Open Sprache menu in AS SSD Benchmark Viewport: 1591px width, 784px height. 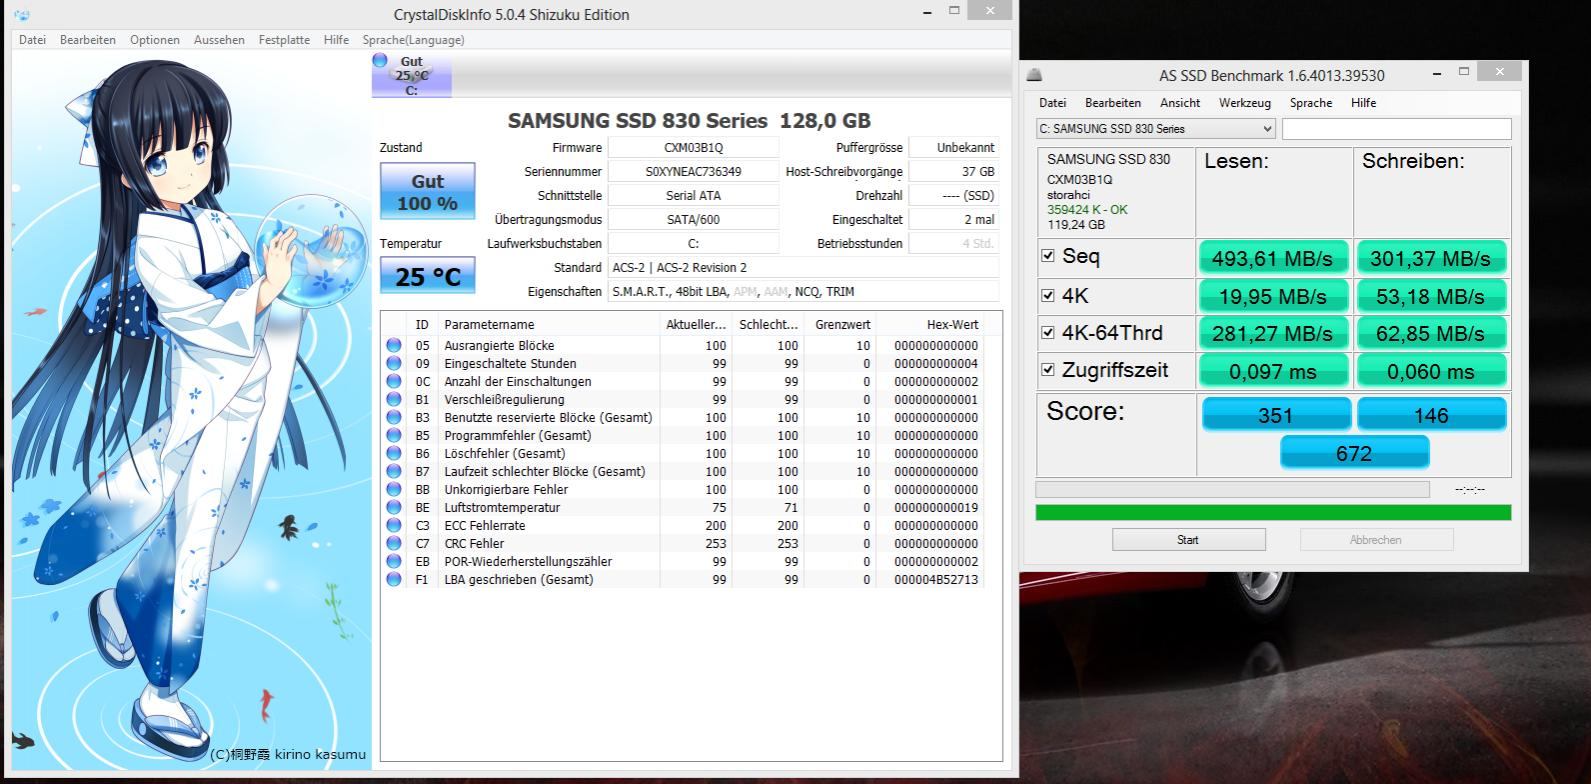coord(1311,103)
